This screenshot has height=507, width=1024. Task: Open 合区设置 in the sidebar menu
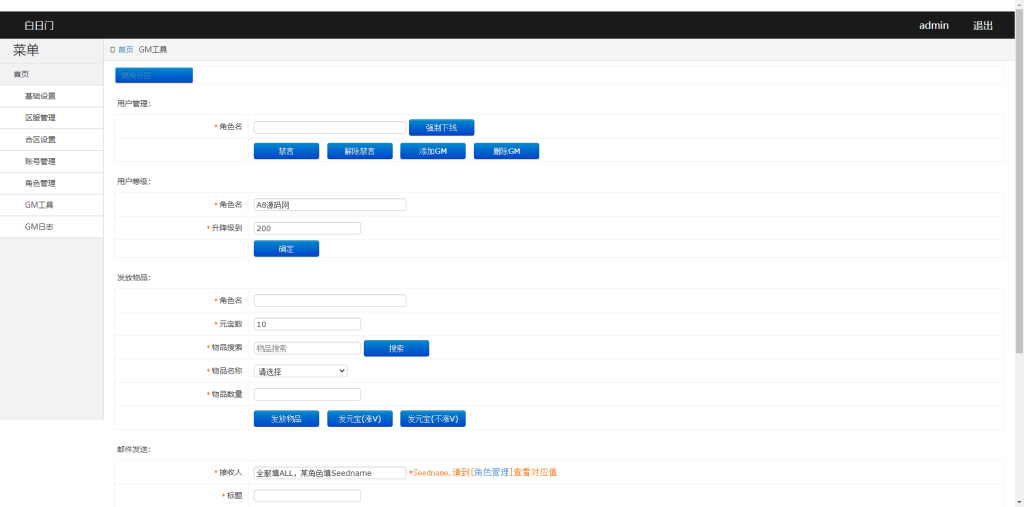click(52, 140)
